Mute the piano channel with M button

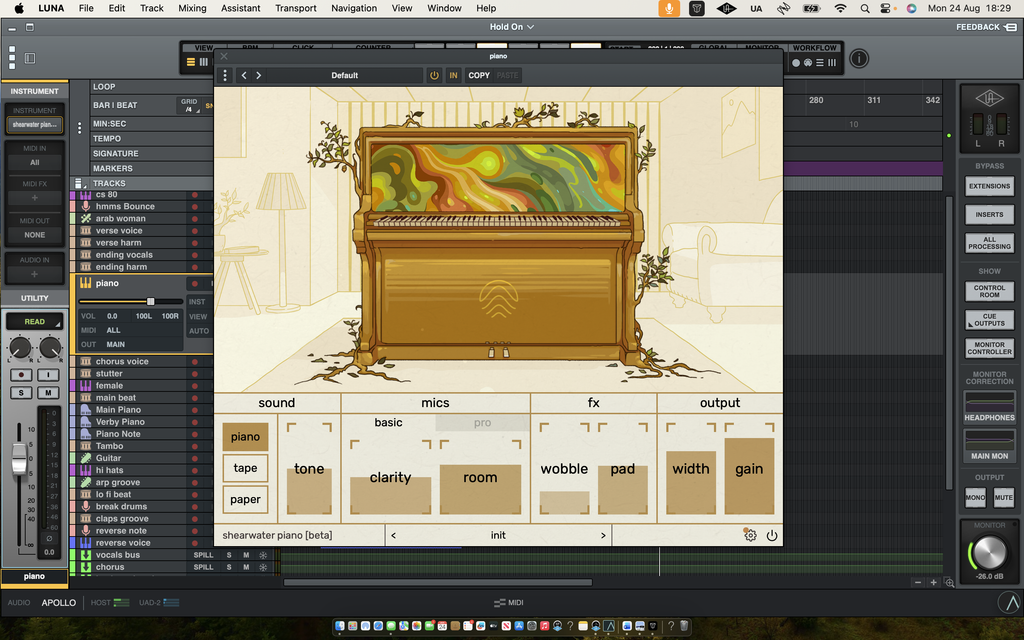(48, 392)
